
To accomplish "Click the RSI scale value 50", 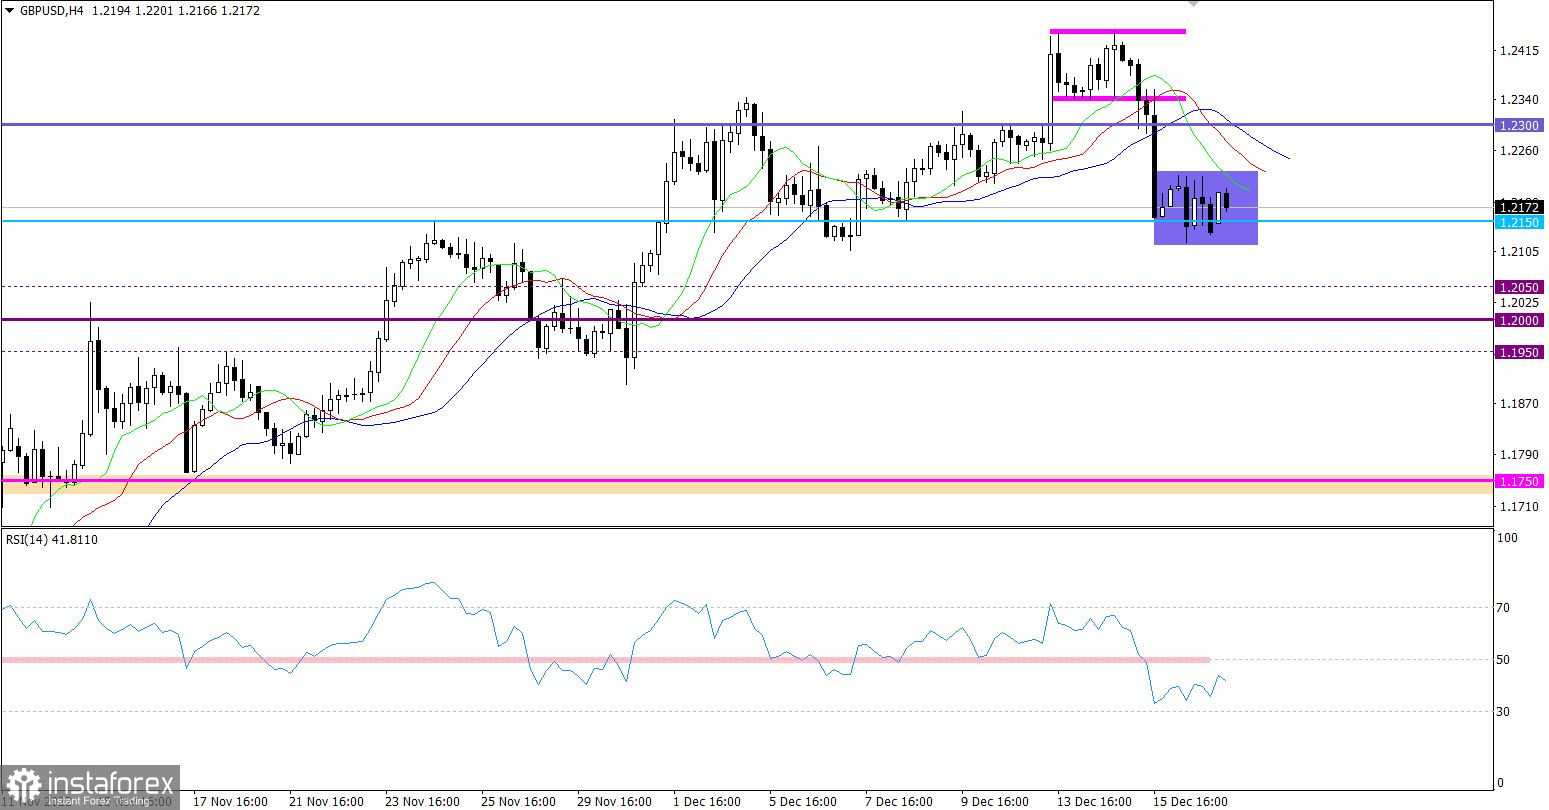I will coord(1505,659).
